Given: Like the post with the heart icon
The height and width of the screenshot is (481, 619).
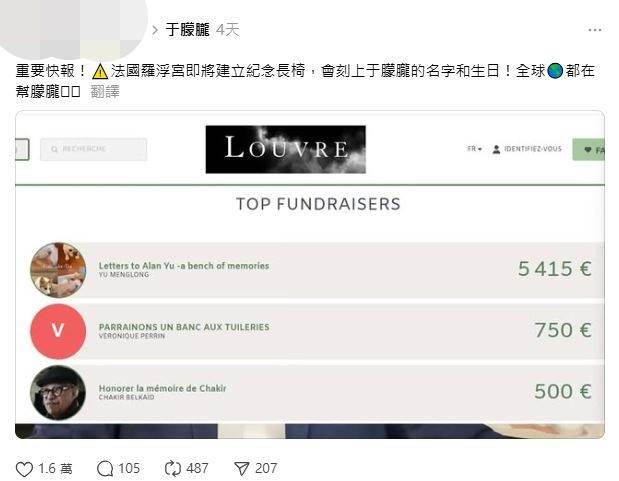Looking at the screenshot, I should 24,469.
